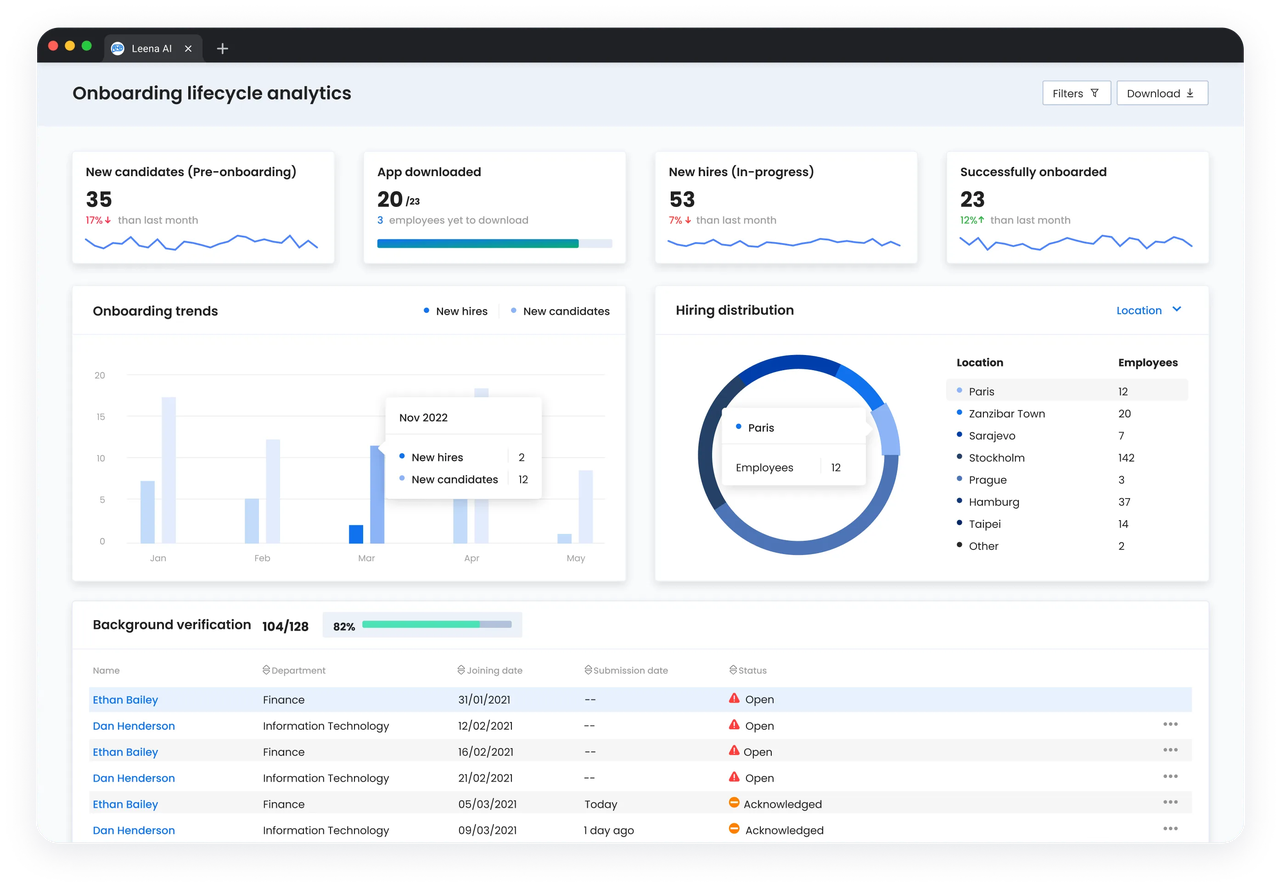Screen dimensions: 1280x888
Task: Open Ethan Bailey joining 05/03/2021
Action: click(125, 804)
